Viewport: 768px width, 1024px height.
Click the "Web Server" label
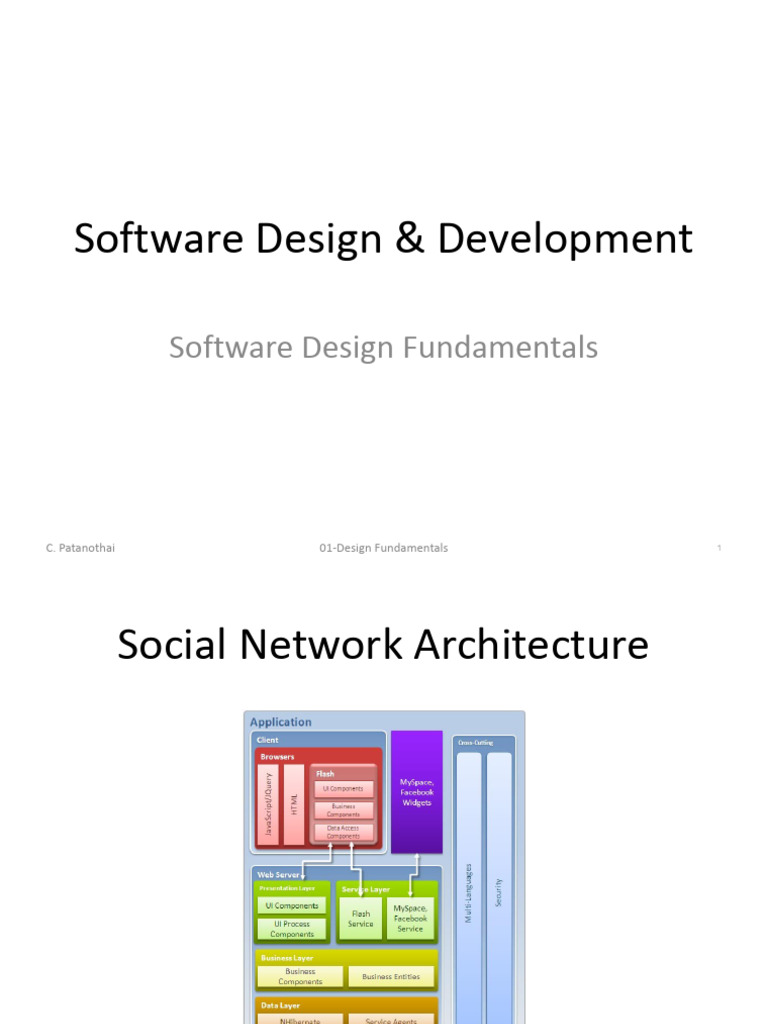point(278,874)
